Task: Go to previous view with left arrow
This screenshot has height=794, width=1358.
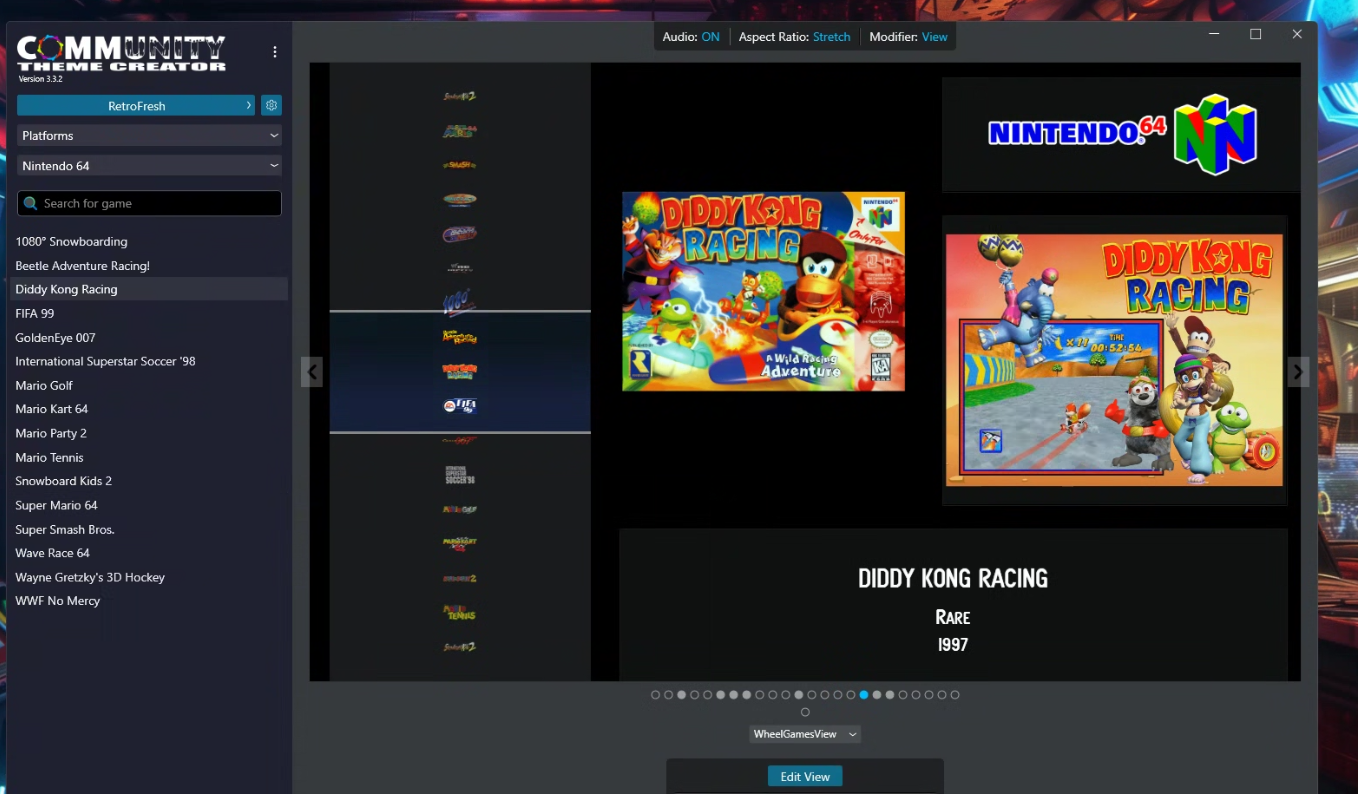Action: (x=312, y=372)
